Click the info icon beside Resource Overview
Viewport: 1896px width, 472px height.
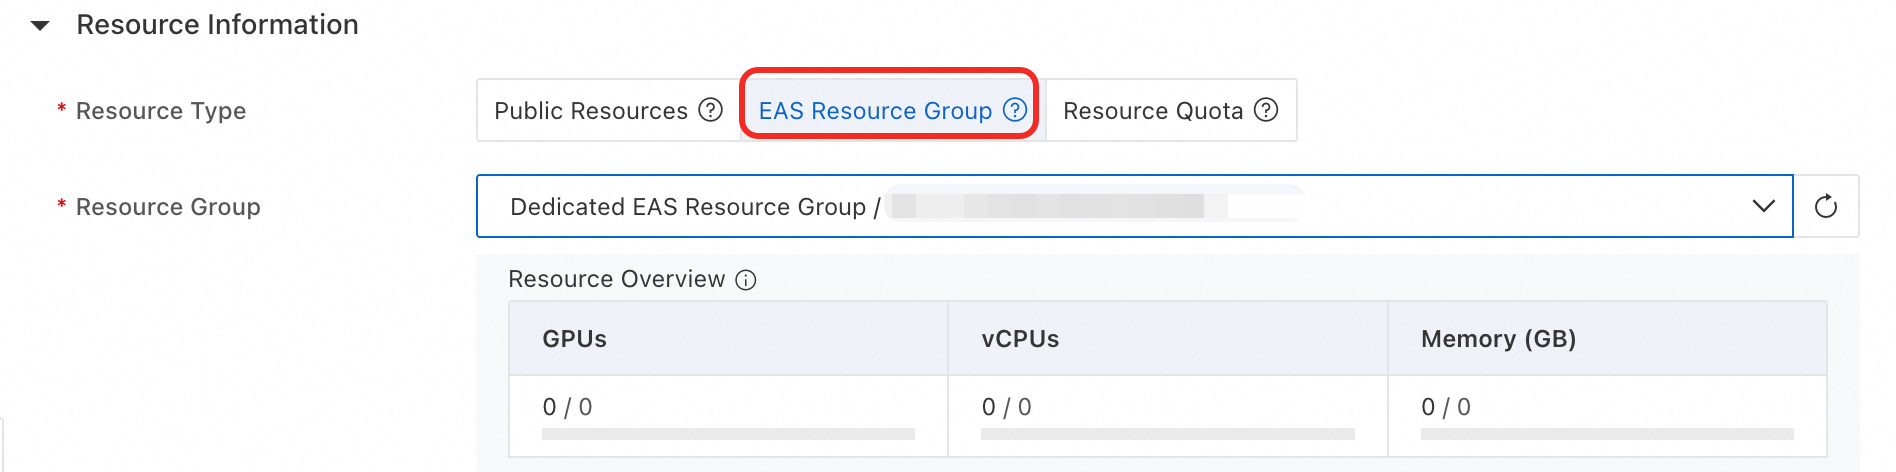[746, 280]
